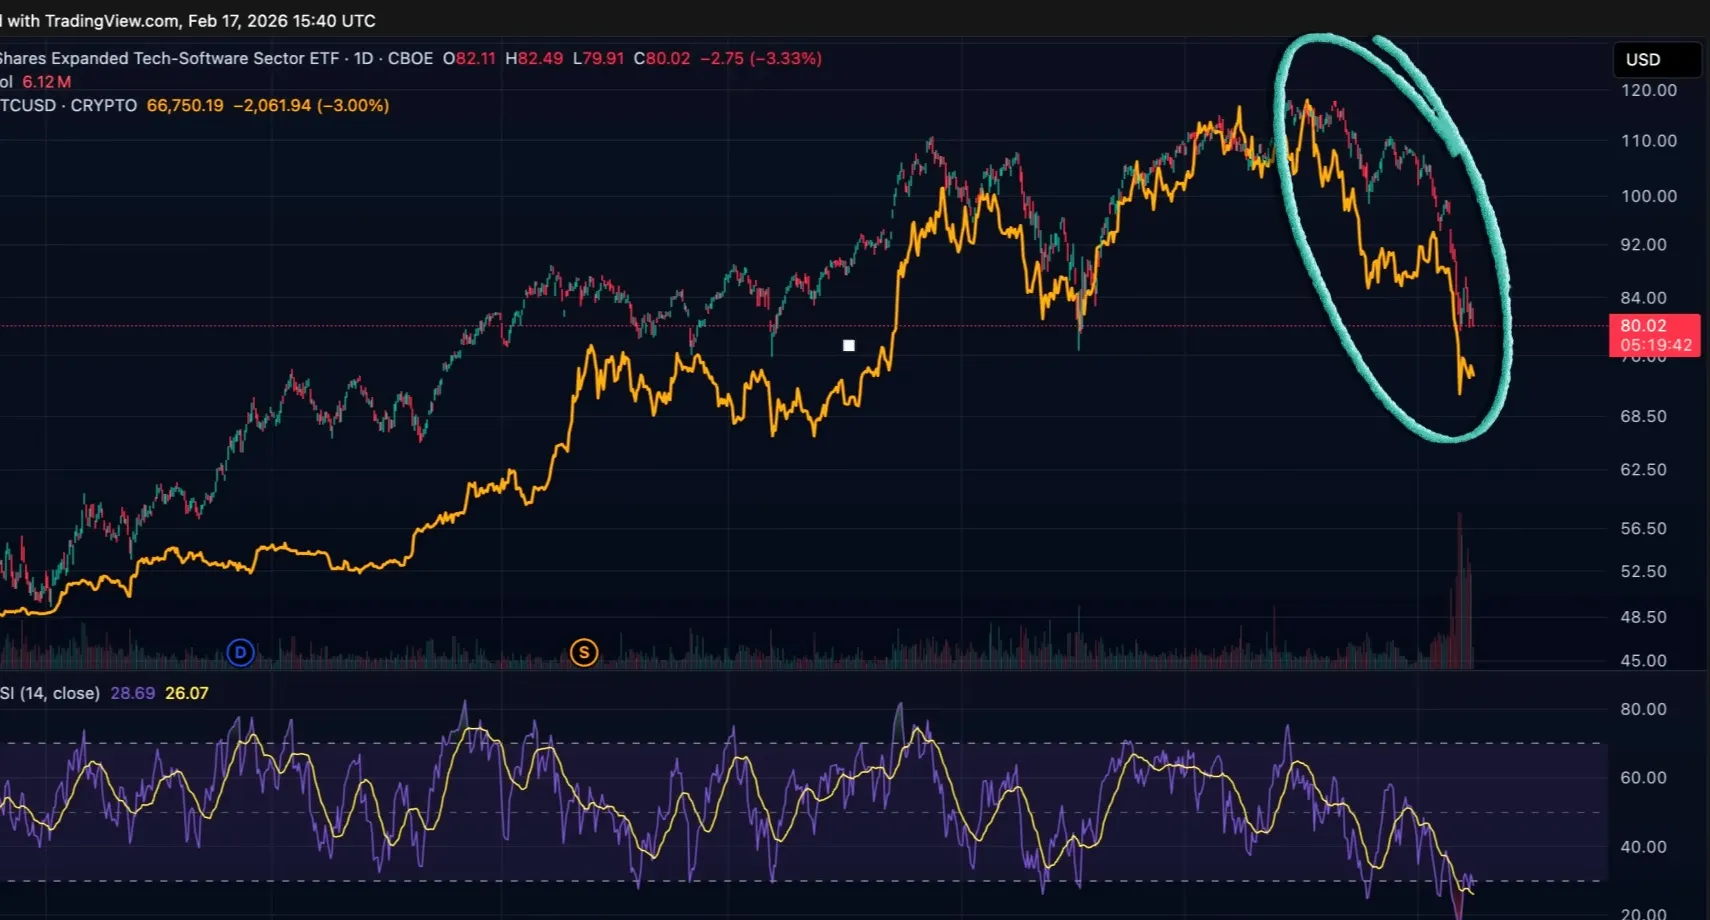Click the yellow RSI average value 26.07

[187, 693]
